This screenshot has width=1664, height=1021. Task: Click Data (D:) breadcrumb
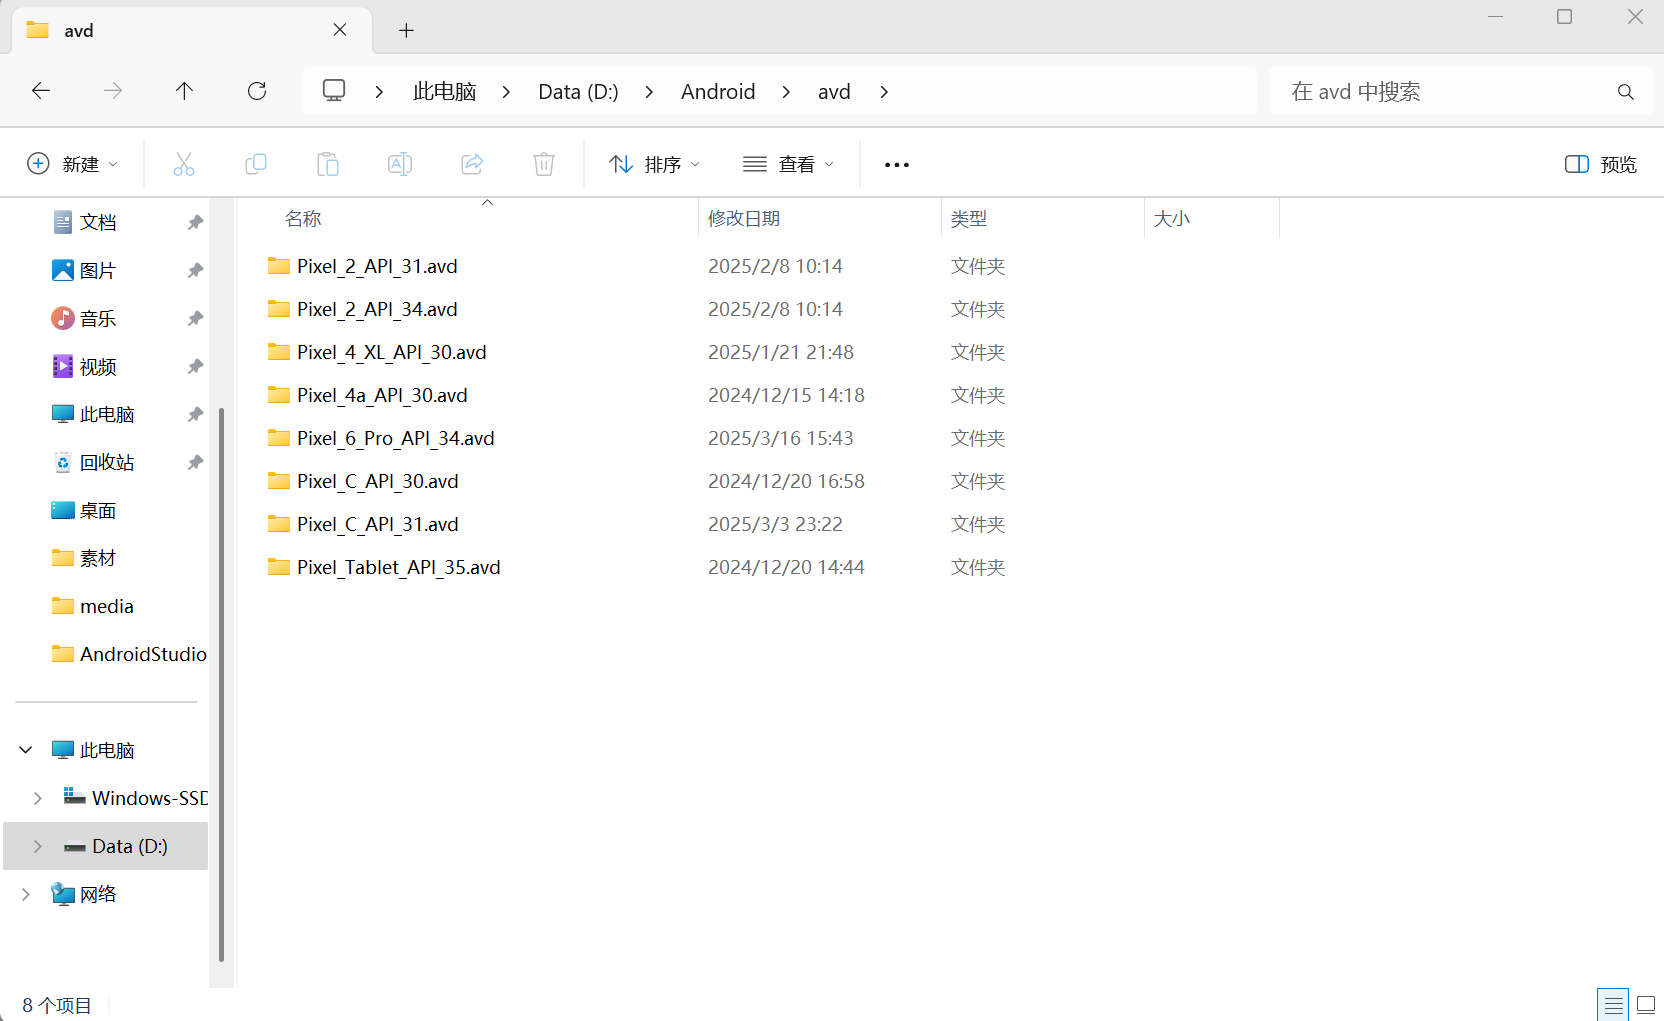pyautogui.click(x=578, y=92)
